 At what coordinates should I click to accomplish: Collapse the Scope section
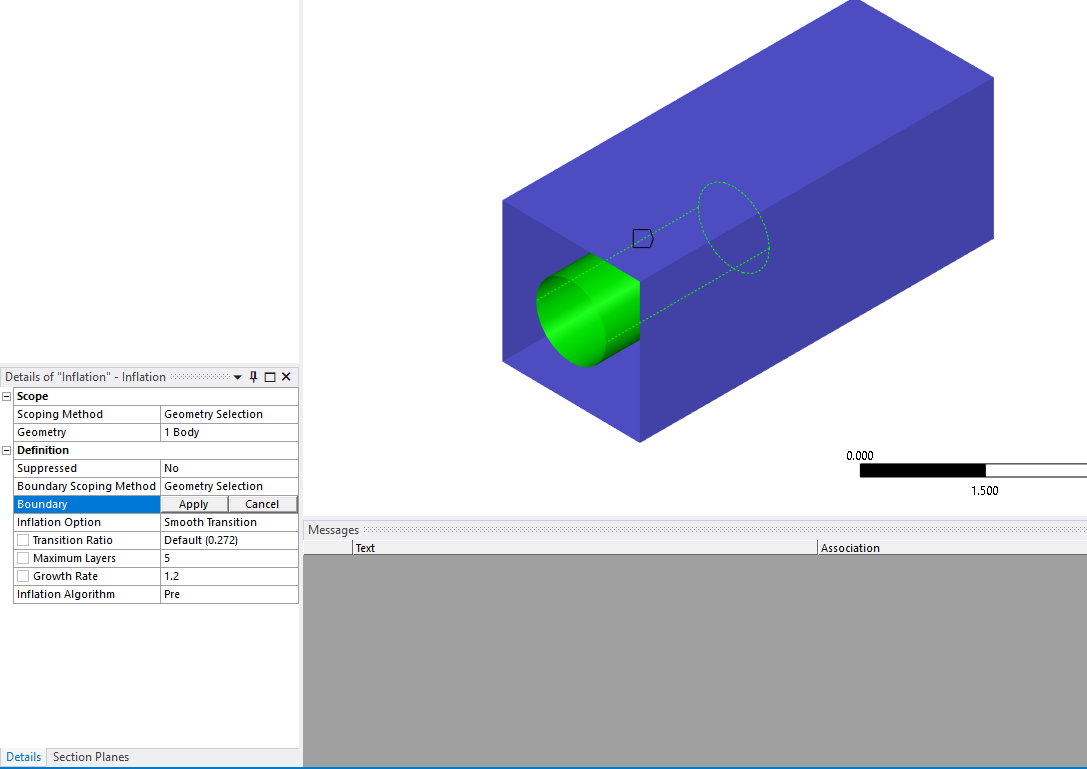coord(7,396)
